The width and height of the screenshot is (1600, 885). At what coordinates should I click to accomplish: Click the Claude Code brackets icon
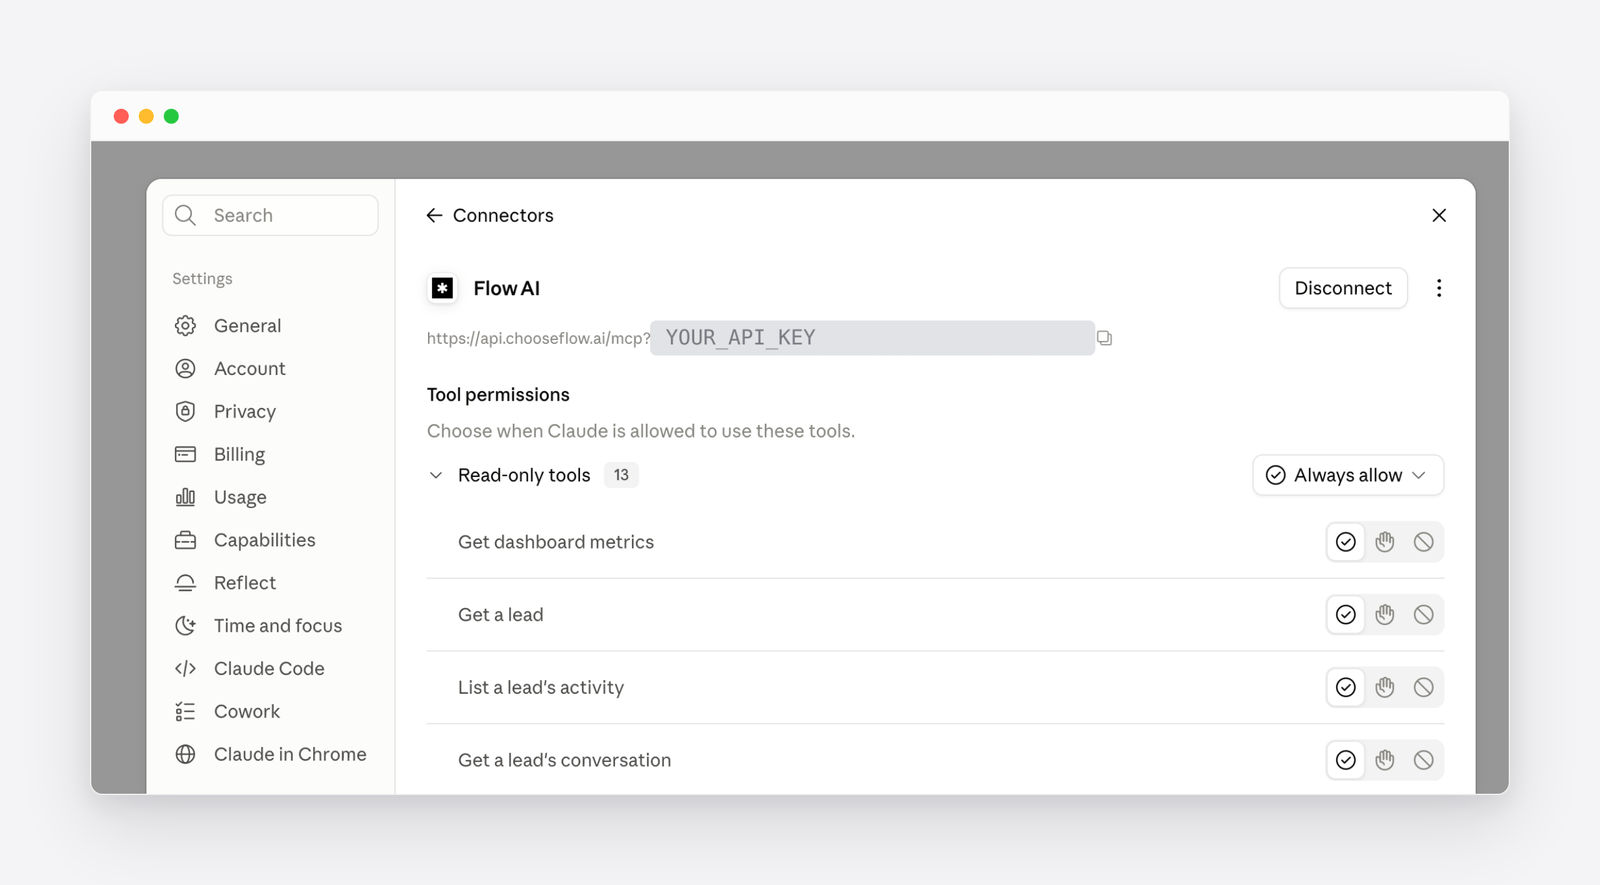[185, 668]
